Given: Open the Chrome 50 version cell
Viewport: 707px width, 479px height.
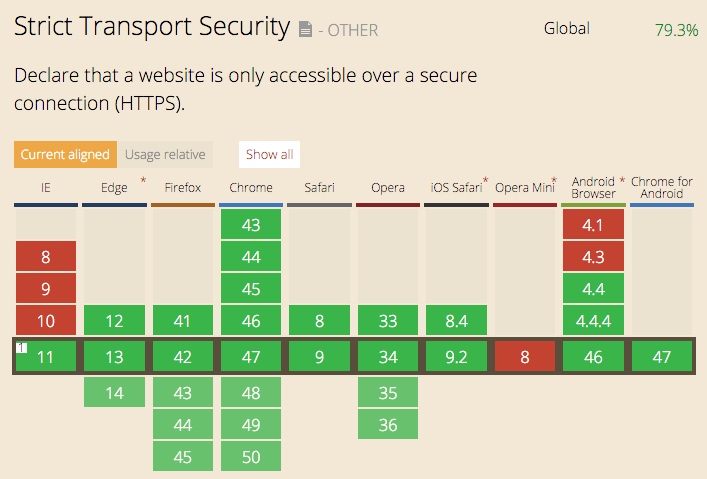Looking at the screenshot, I should (252, 457).
